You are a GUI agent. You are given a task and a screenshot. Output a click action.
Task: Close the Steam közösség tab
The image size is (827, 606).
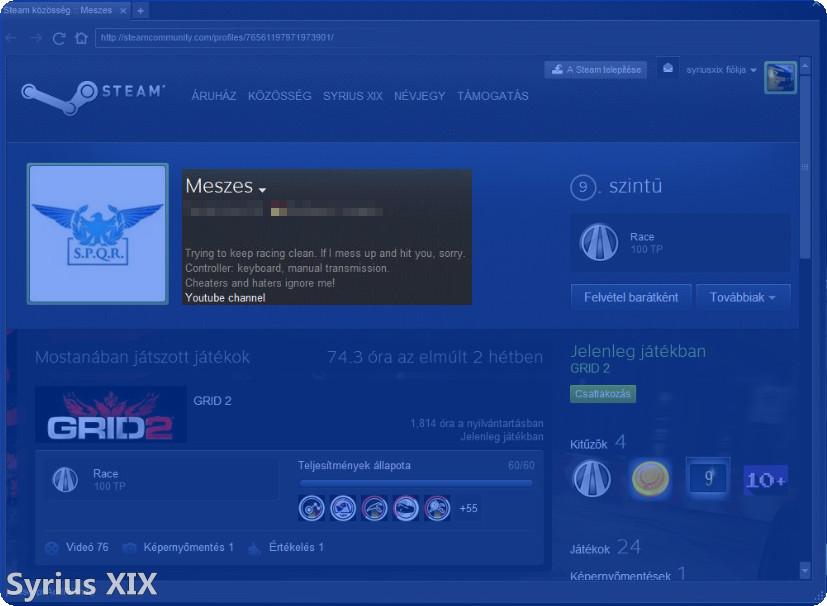123,11
